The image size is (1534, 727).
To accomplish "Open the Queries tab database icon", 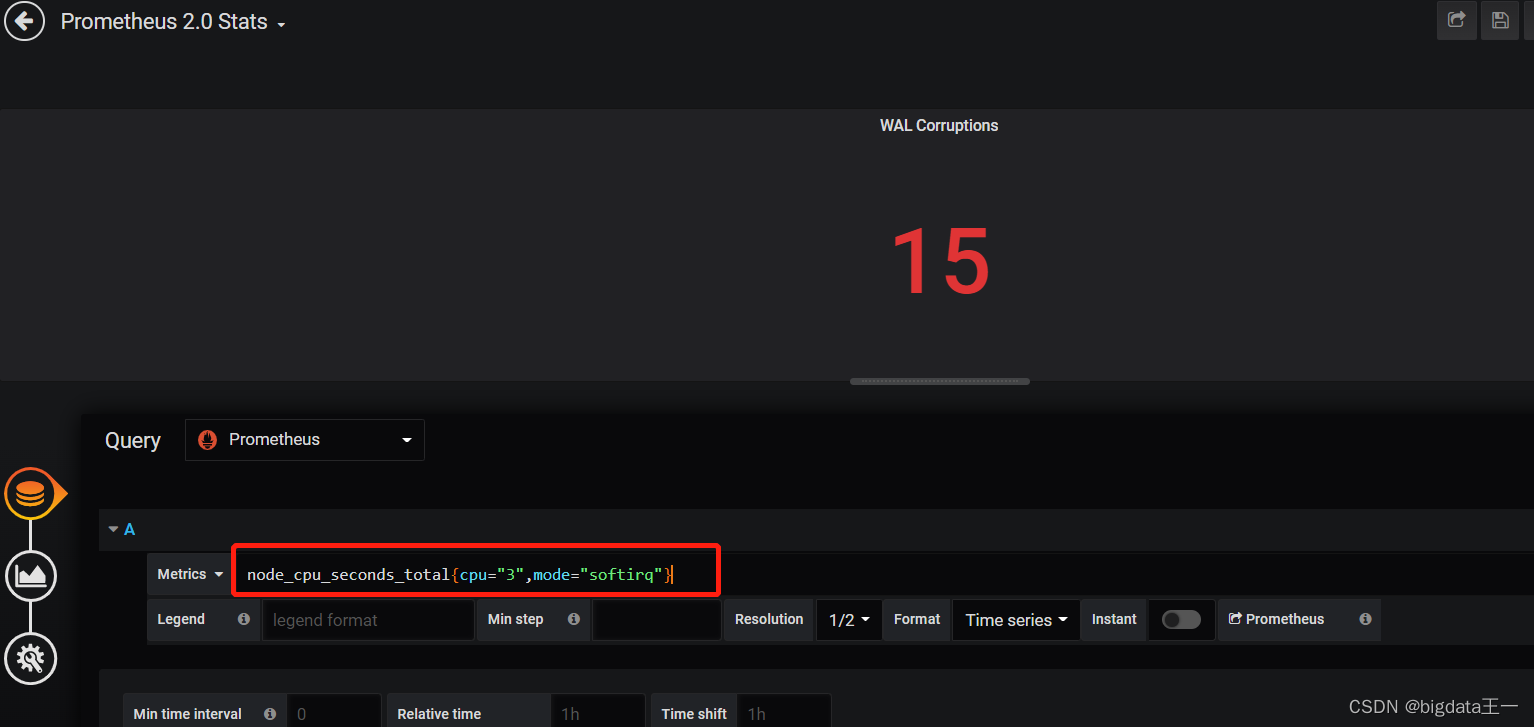I will [31, 493].
